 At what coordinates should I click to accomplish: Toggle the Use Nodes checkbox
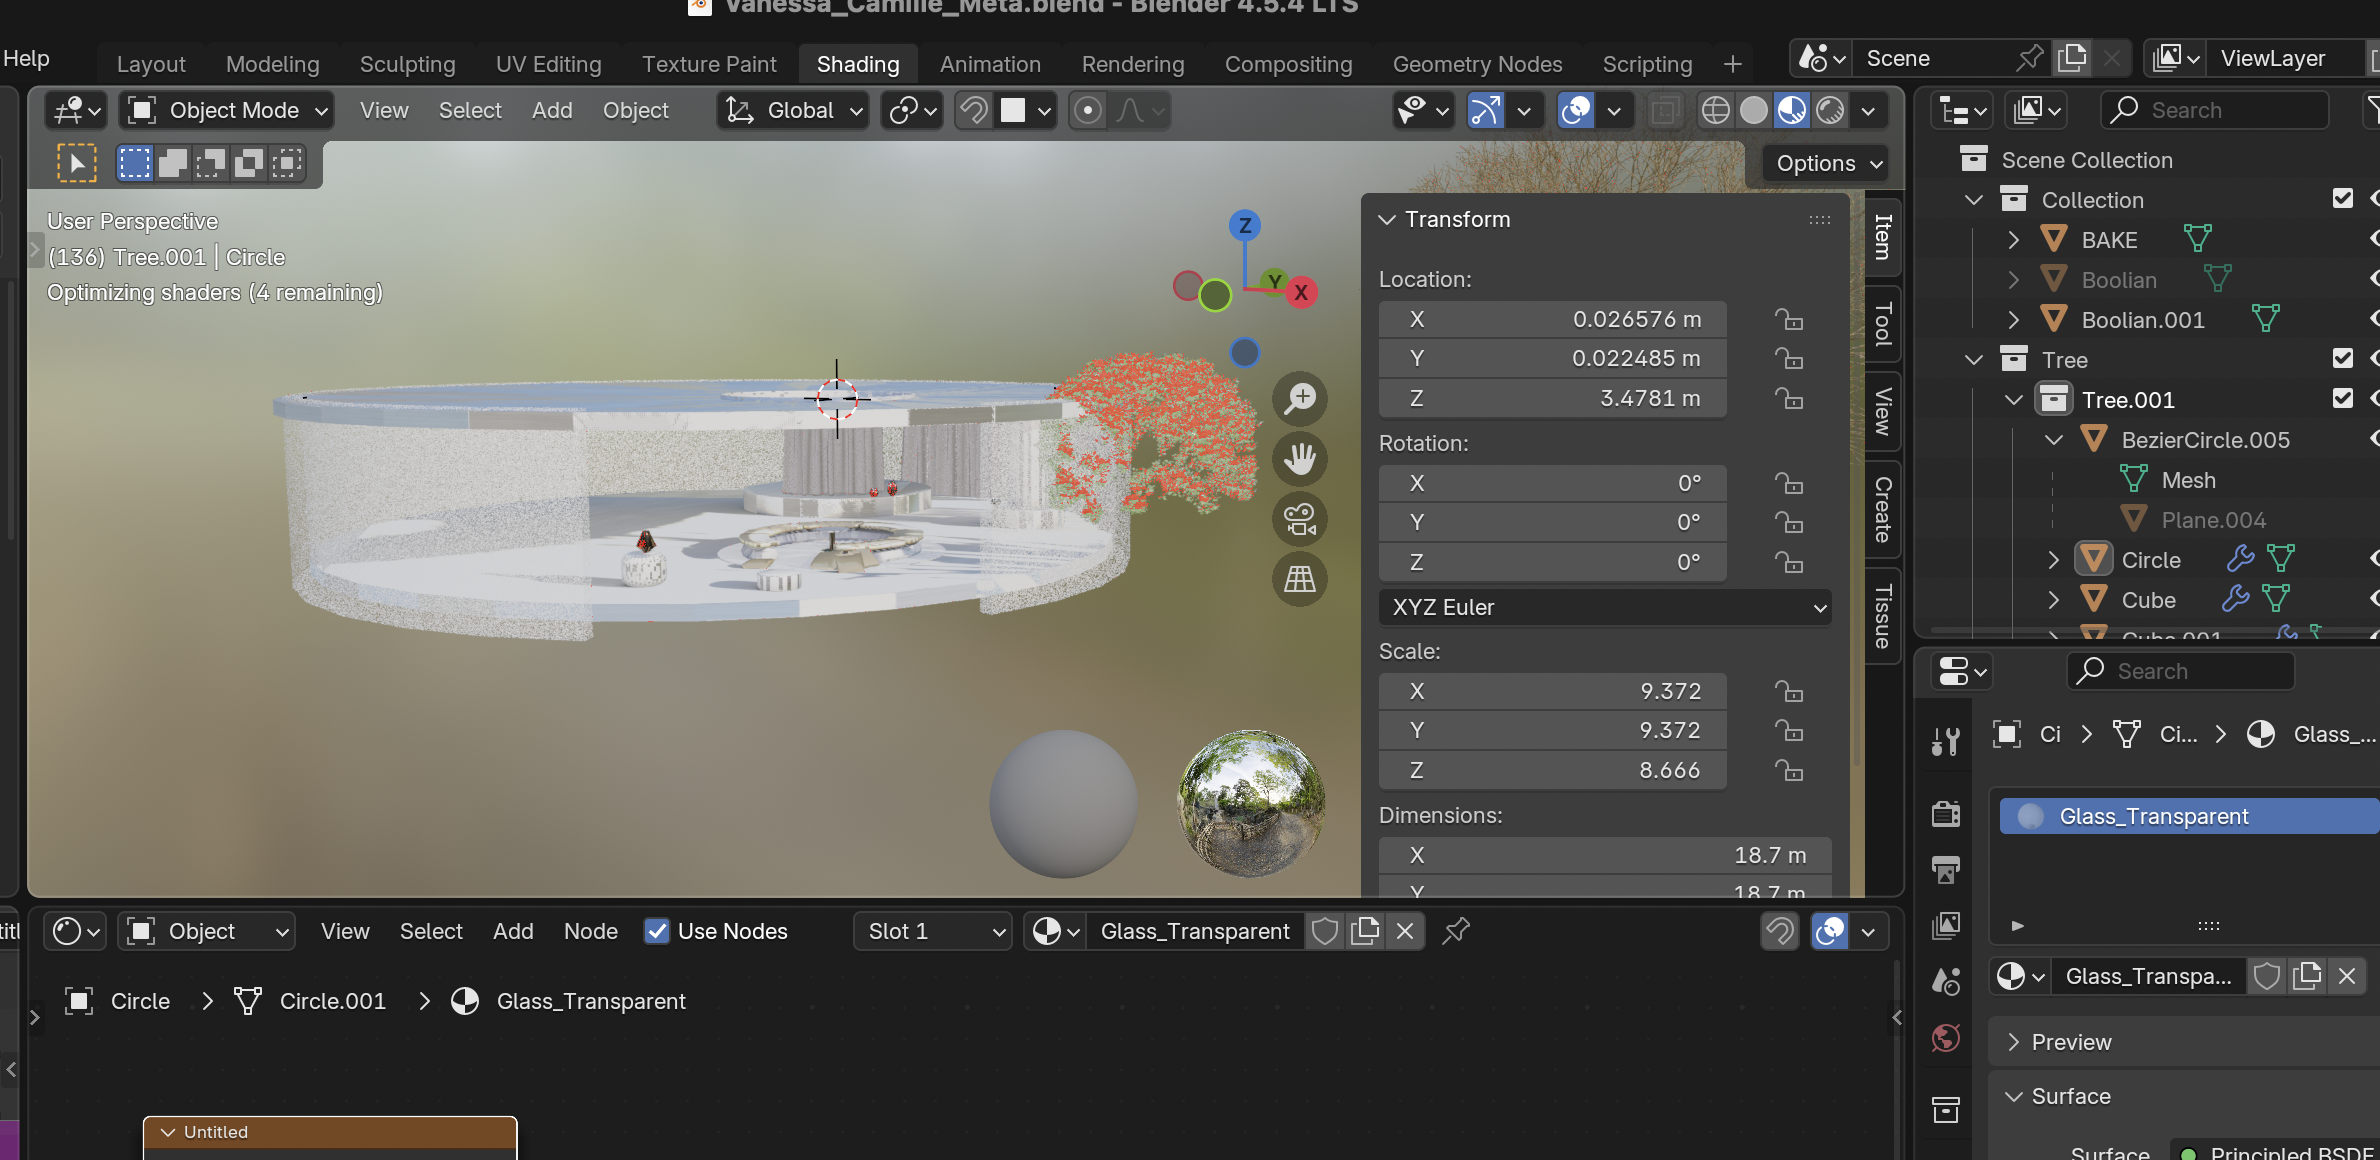[657, 931]
